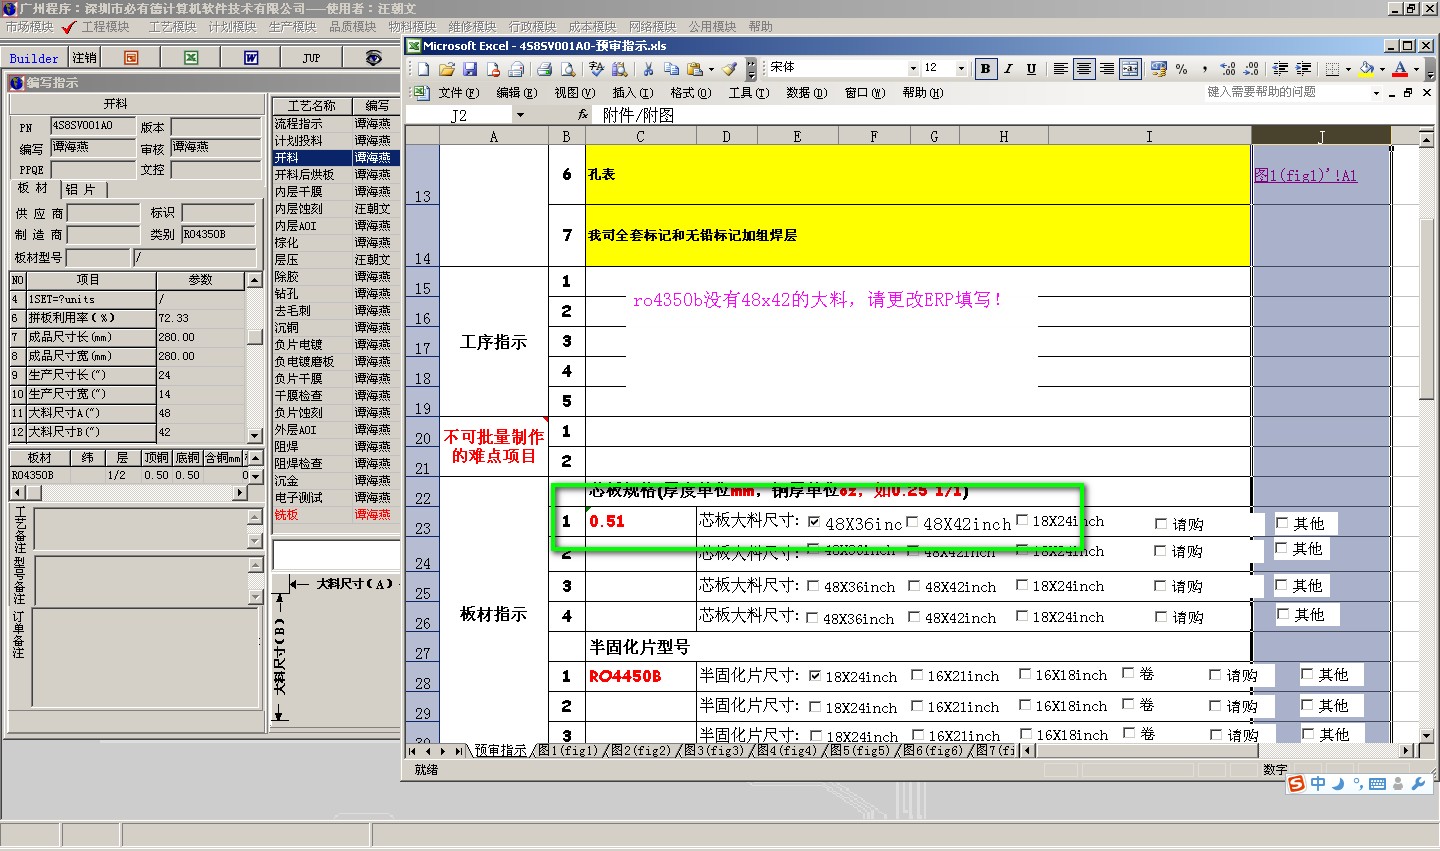Apply the Currency style icon
Screen dimensions: 1440x851
1158,69
